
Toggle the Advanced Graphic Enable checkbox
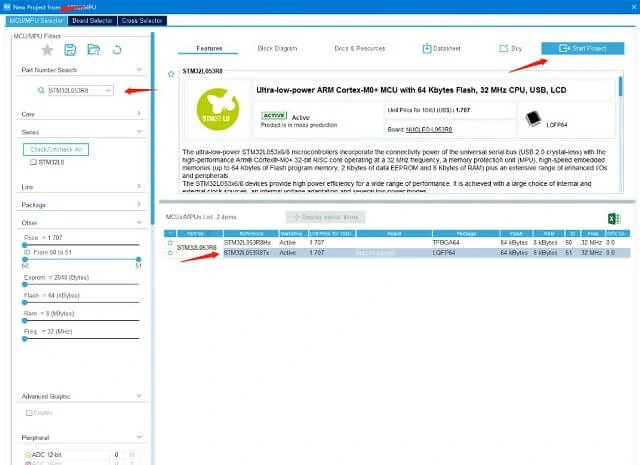pyautogui.click(x=29, y=413)
